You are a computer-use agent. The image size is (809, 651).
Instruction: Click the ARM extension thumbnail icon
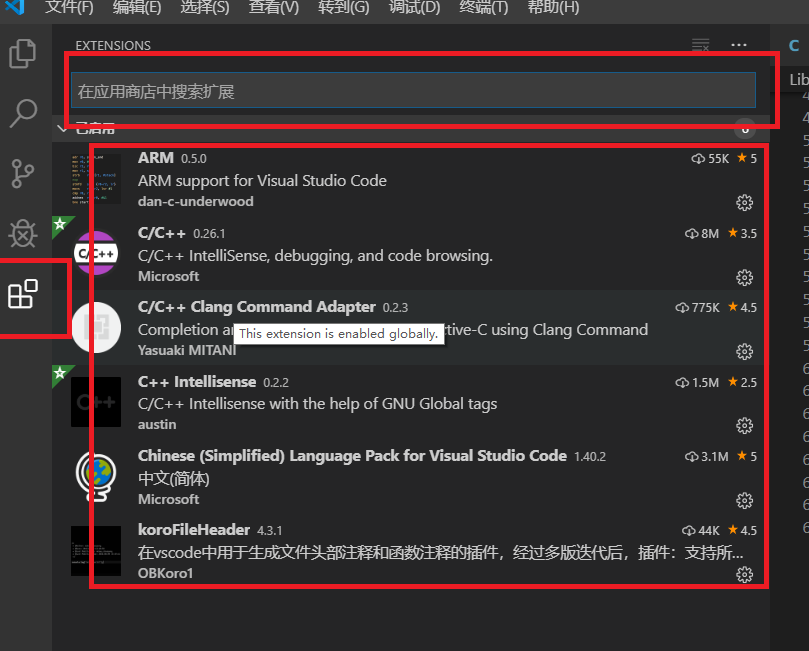pos(96,179)
